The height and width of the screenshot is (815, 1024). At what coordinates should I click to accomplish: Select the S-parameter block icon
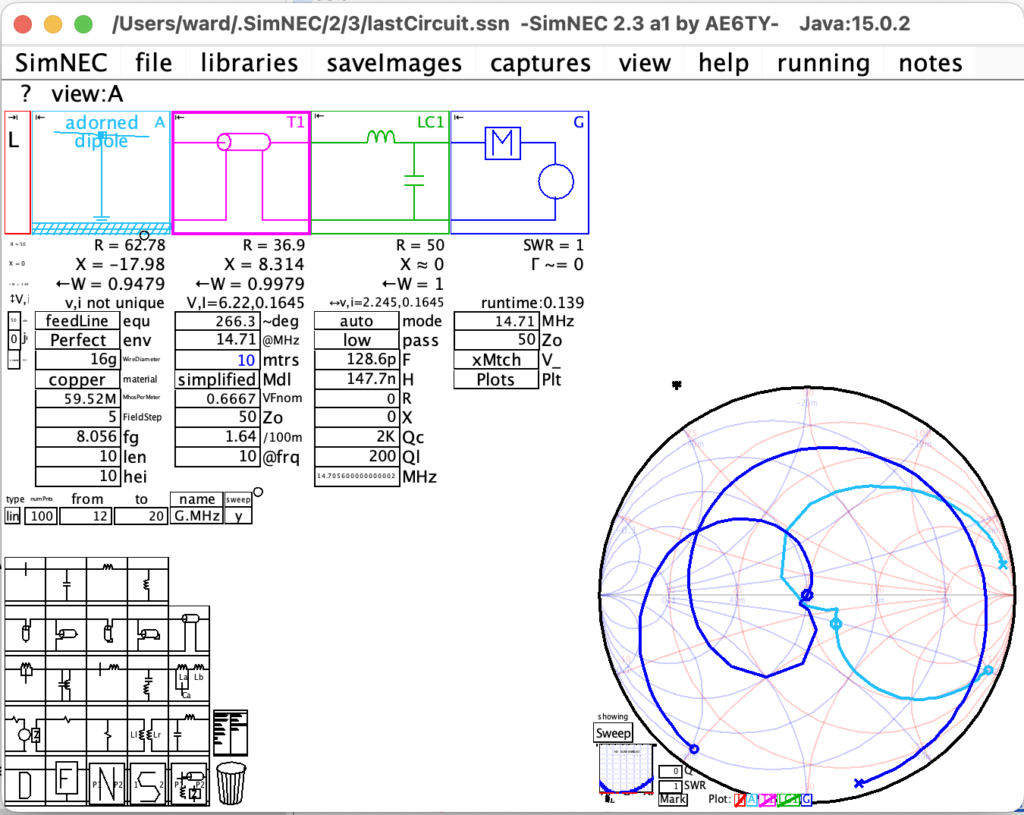(x=147, y=783)
